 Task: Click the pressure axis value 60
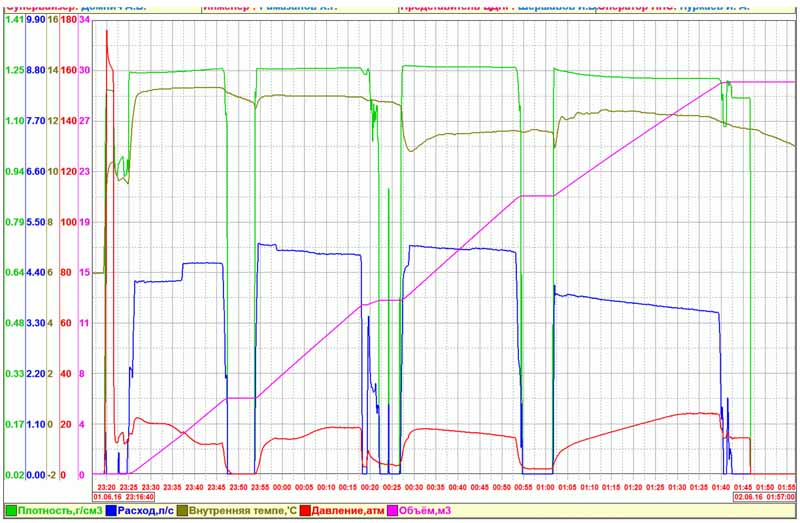click(x=66, y=323)
